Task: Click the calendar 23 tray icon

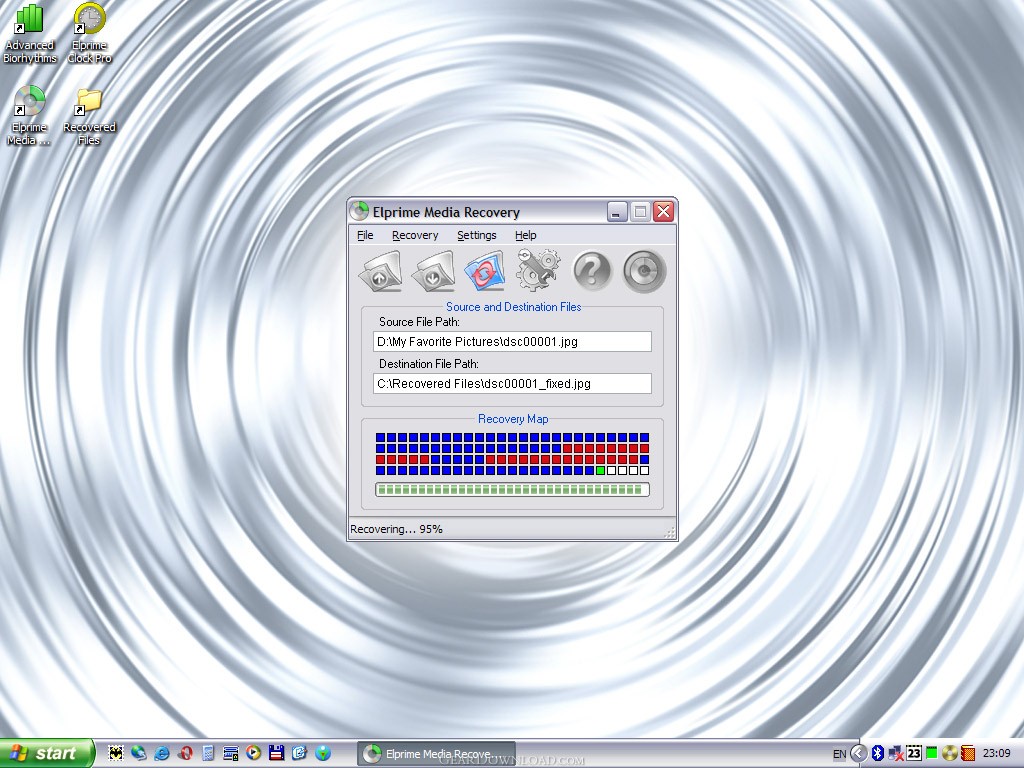Action: 914,754
